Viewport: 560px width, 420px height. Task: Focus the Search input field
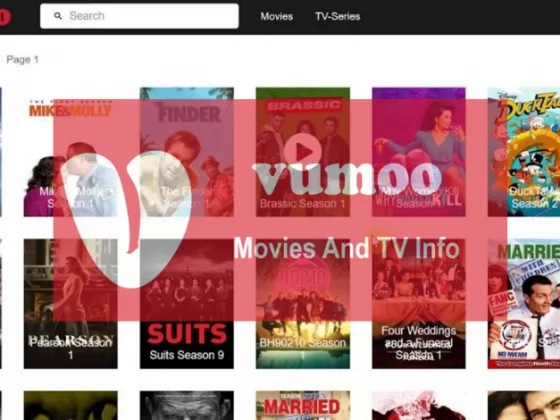139,16
